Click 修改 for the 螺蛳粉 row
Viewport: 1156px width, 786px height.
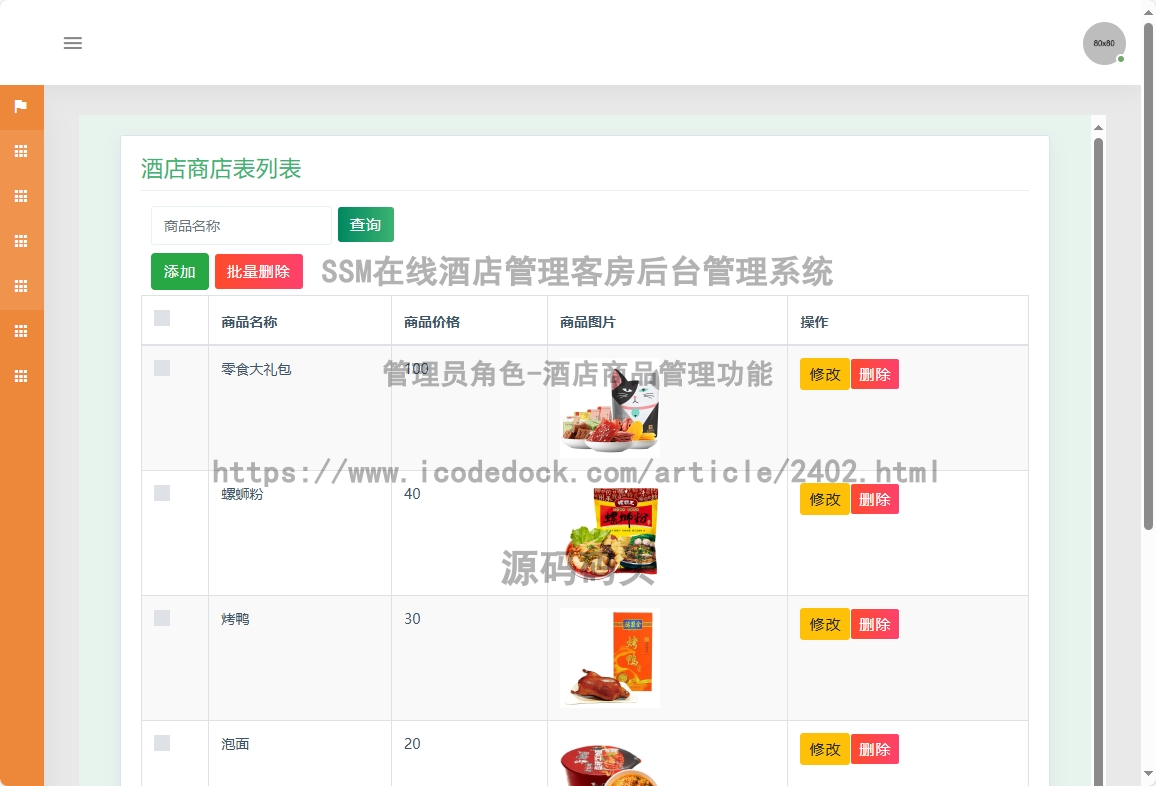(x=824, y=499)
